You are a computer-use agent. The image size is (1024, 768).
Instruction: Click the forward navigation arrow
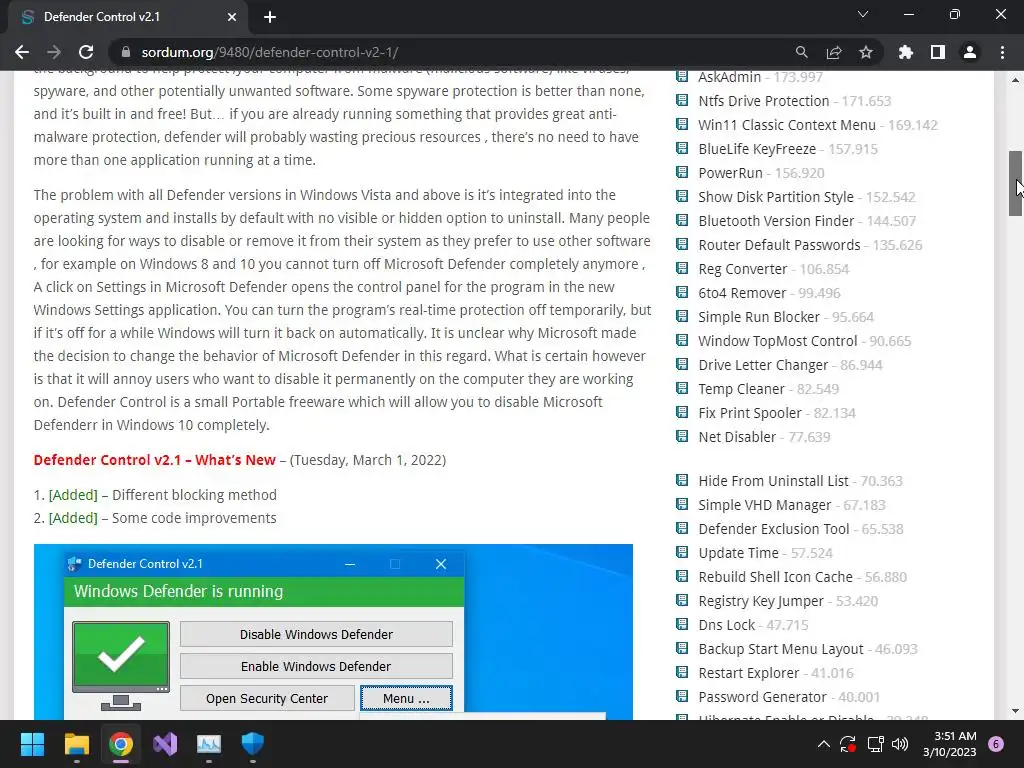tap(54, 52)
